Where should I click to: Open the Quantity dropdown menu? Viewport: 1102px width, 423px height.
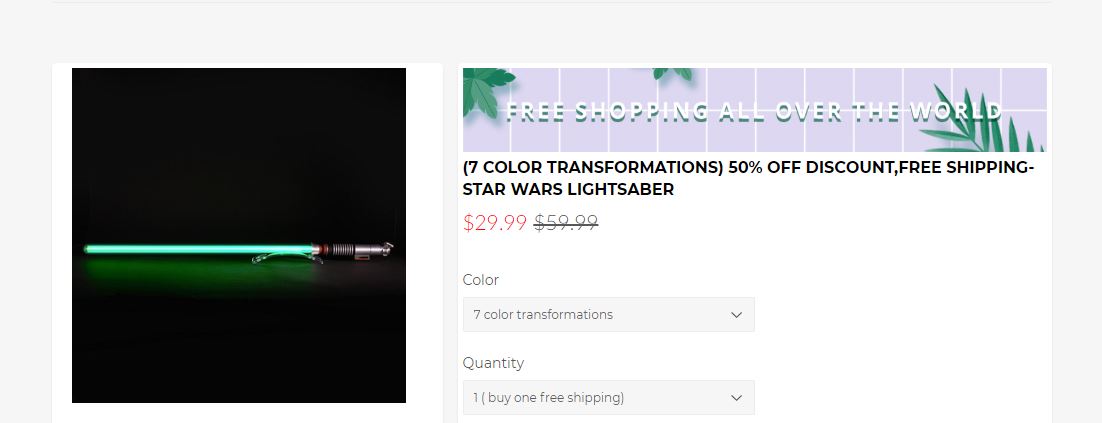click(609, 398)
